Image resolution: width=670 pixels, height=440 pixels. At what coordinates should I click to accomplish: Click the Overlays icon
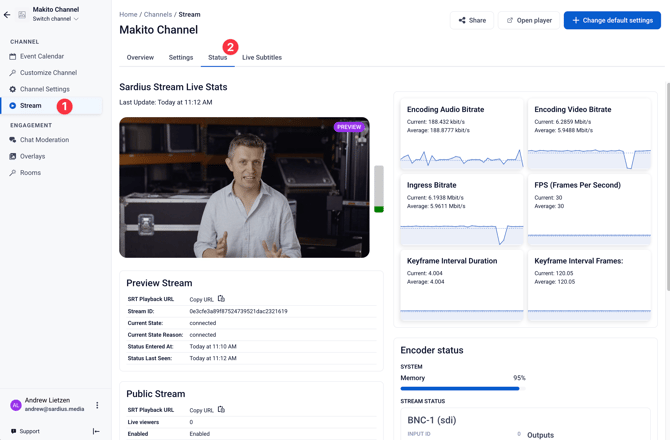tap(12, 156)
